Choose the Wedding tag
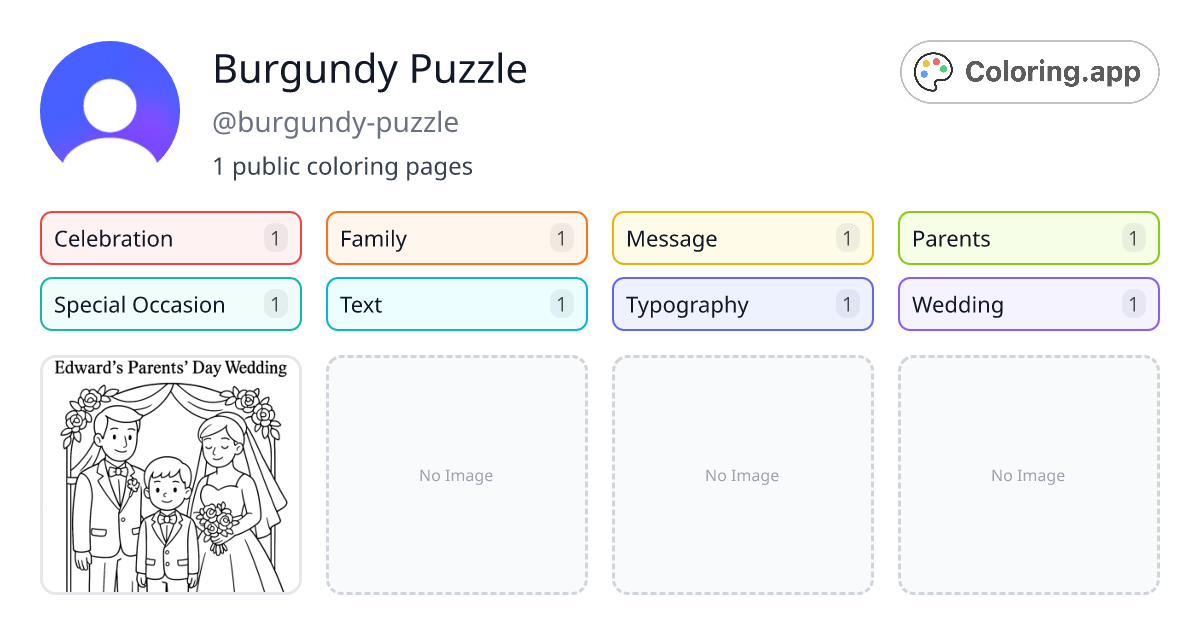 1028,304
